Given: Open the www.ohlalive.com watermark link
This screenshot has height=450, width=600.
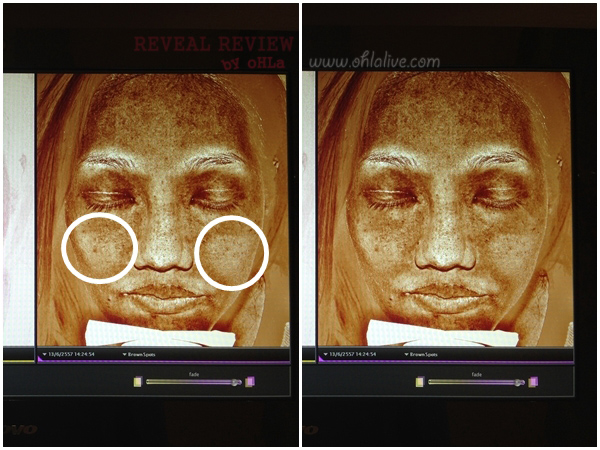Looking at the screenshot, I should [374, 61].
